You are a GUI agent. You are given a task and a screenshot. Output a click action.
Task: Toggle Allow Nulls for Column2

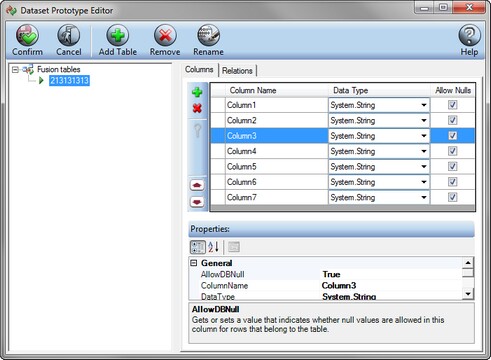[x=452, y=120]
